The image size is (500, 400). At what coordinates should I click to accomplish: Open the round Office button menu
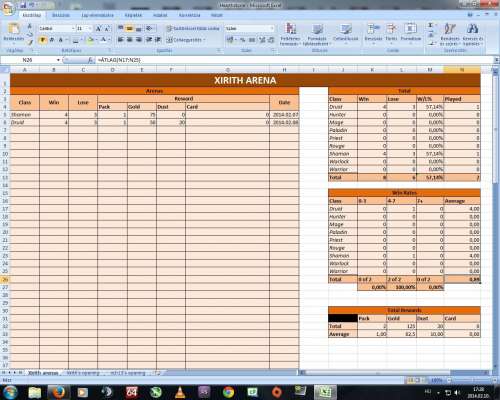coord(7,7)
